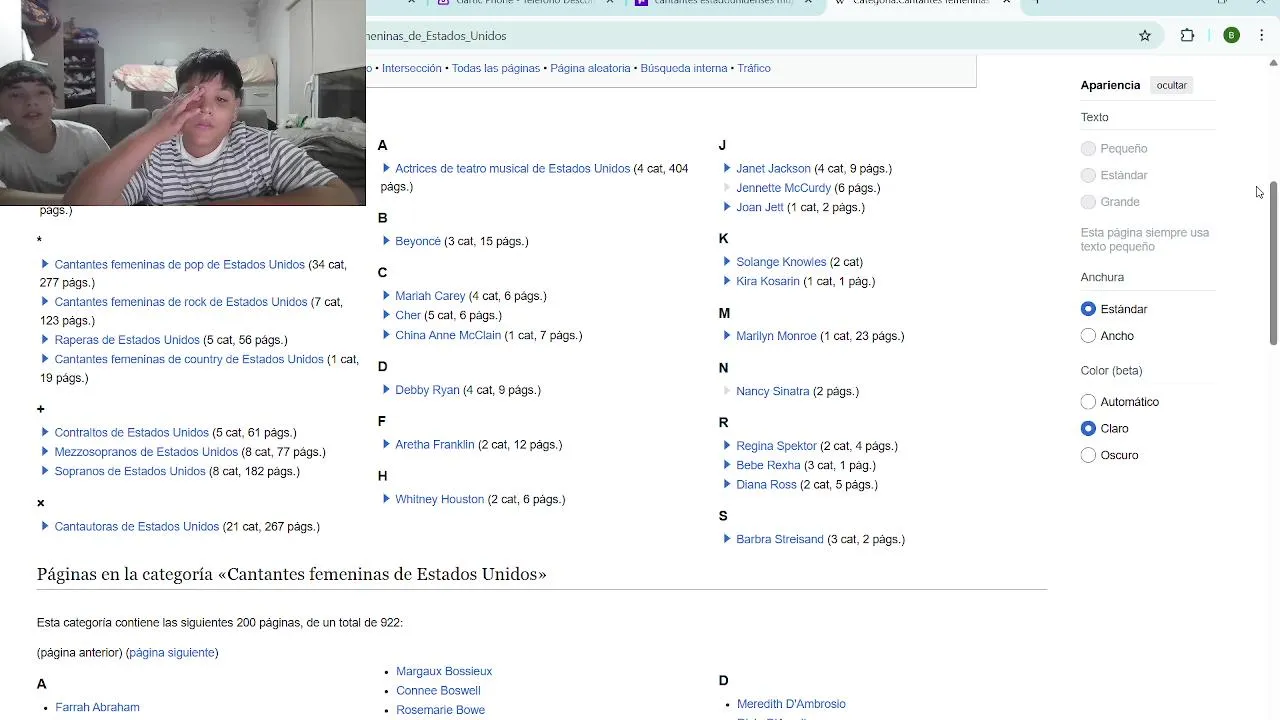Choose Estándar under Anchura
1280x720 pixels.
point(1088,309)
